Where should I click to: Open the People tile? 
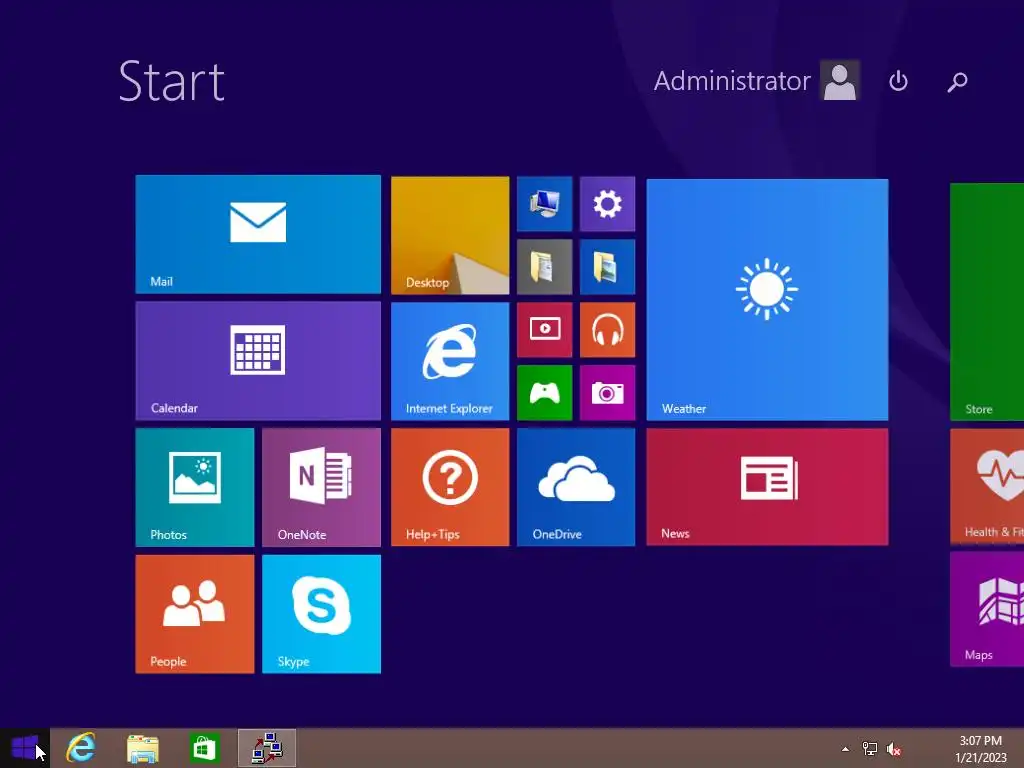[x=195, y=614]
